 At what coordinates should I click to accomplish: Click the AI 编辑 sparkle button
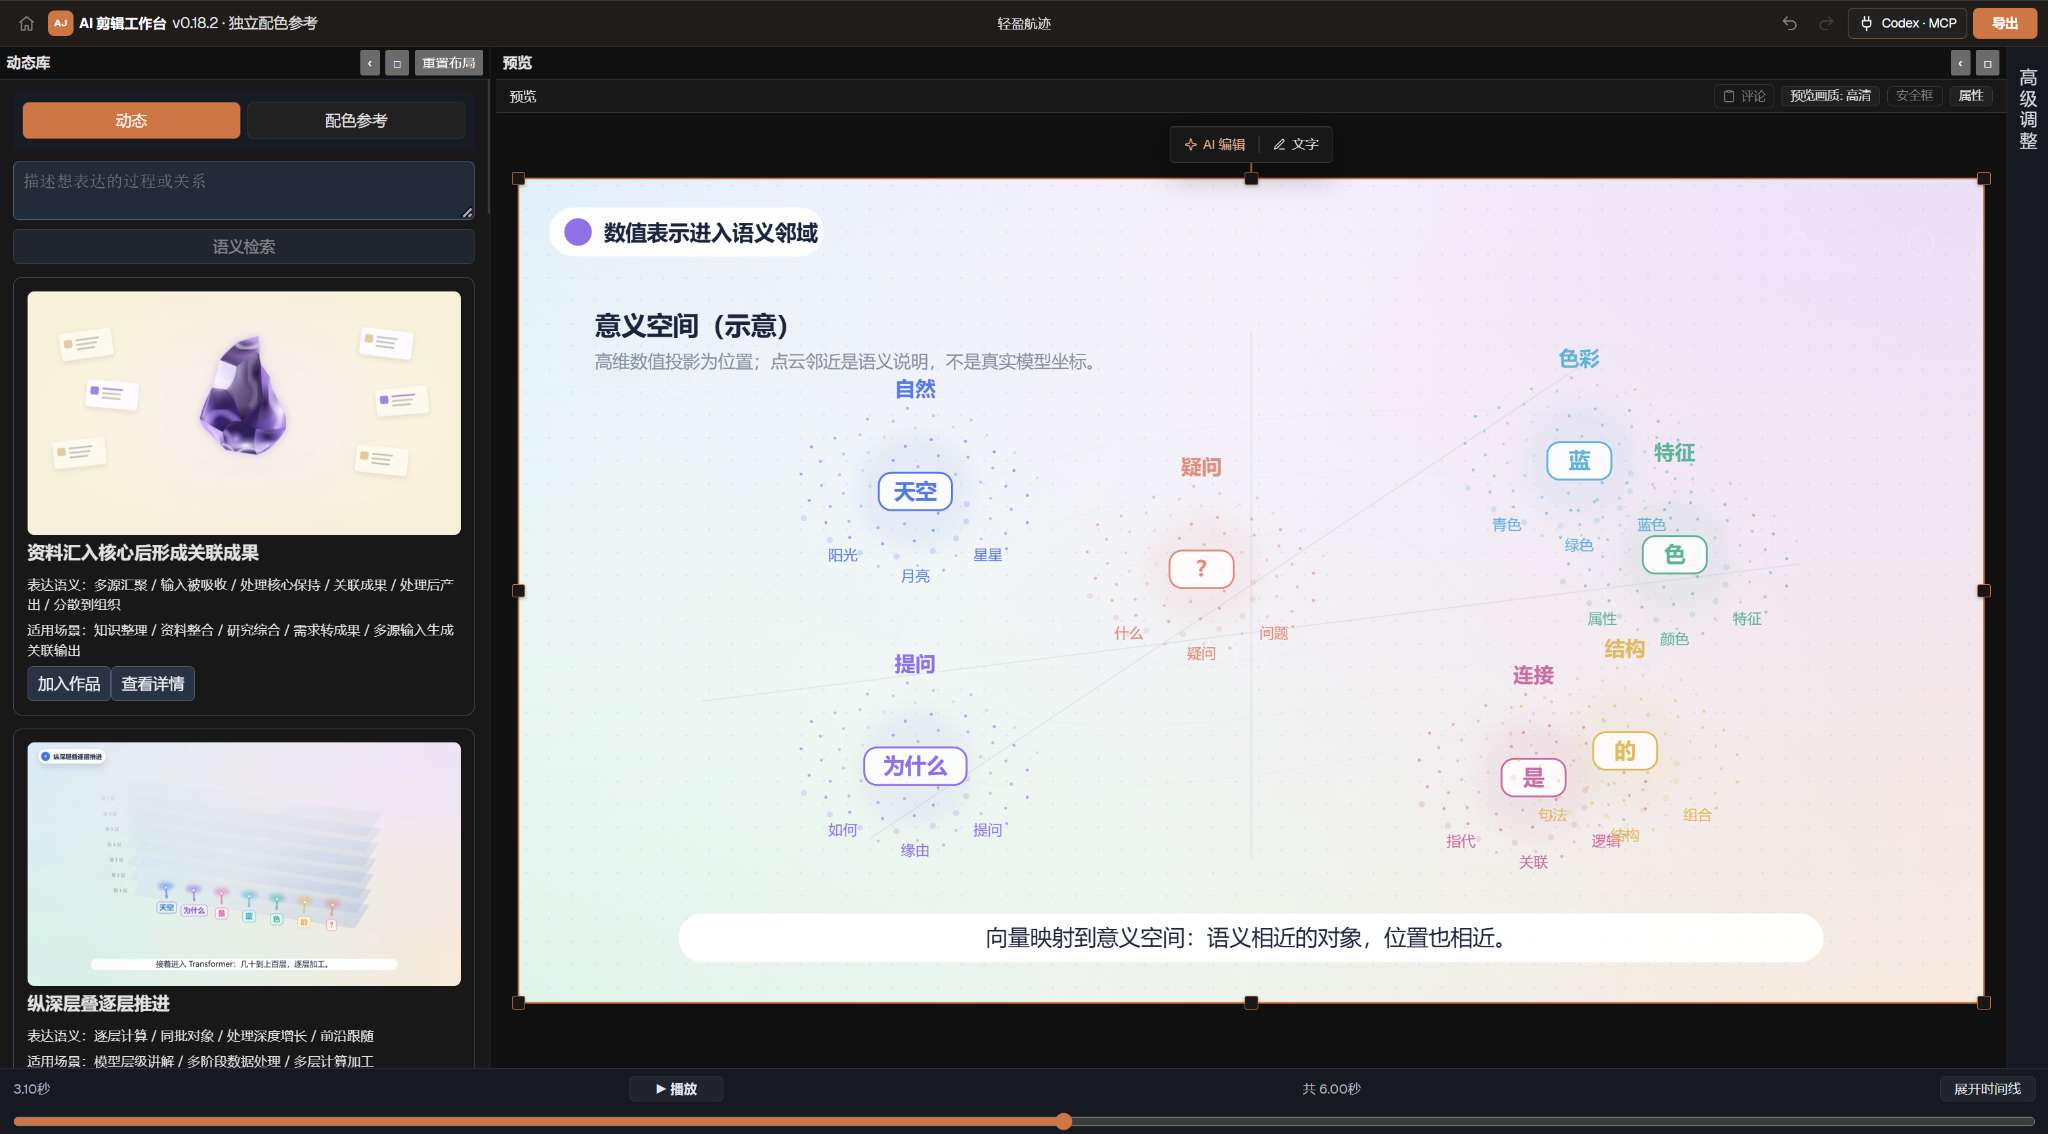pos(1215,144)
